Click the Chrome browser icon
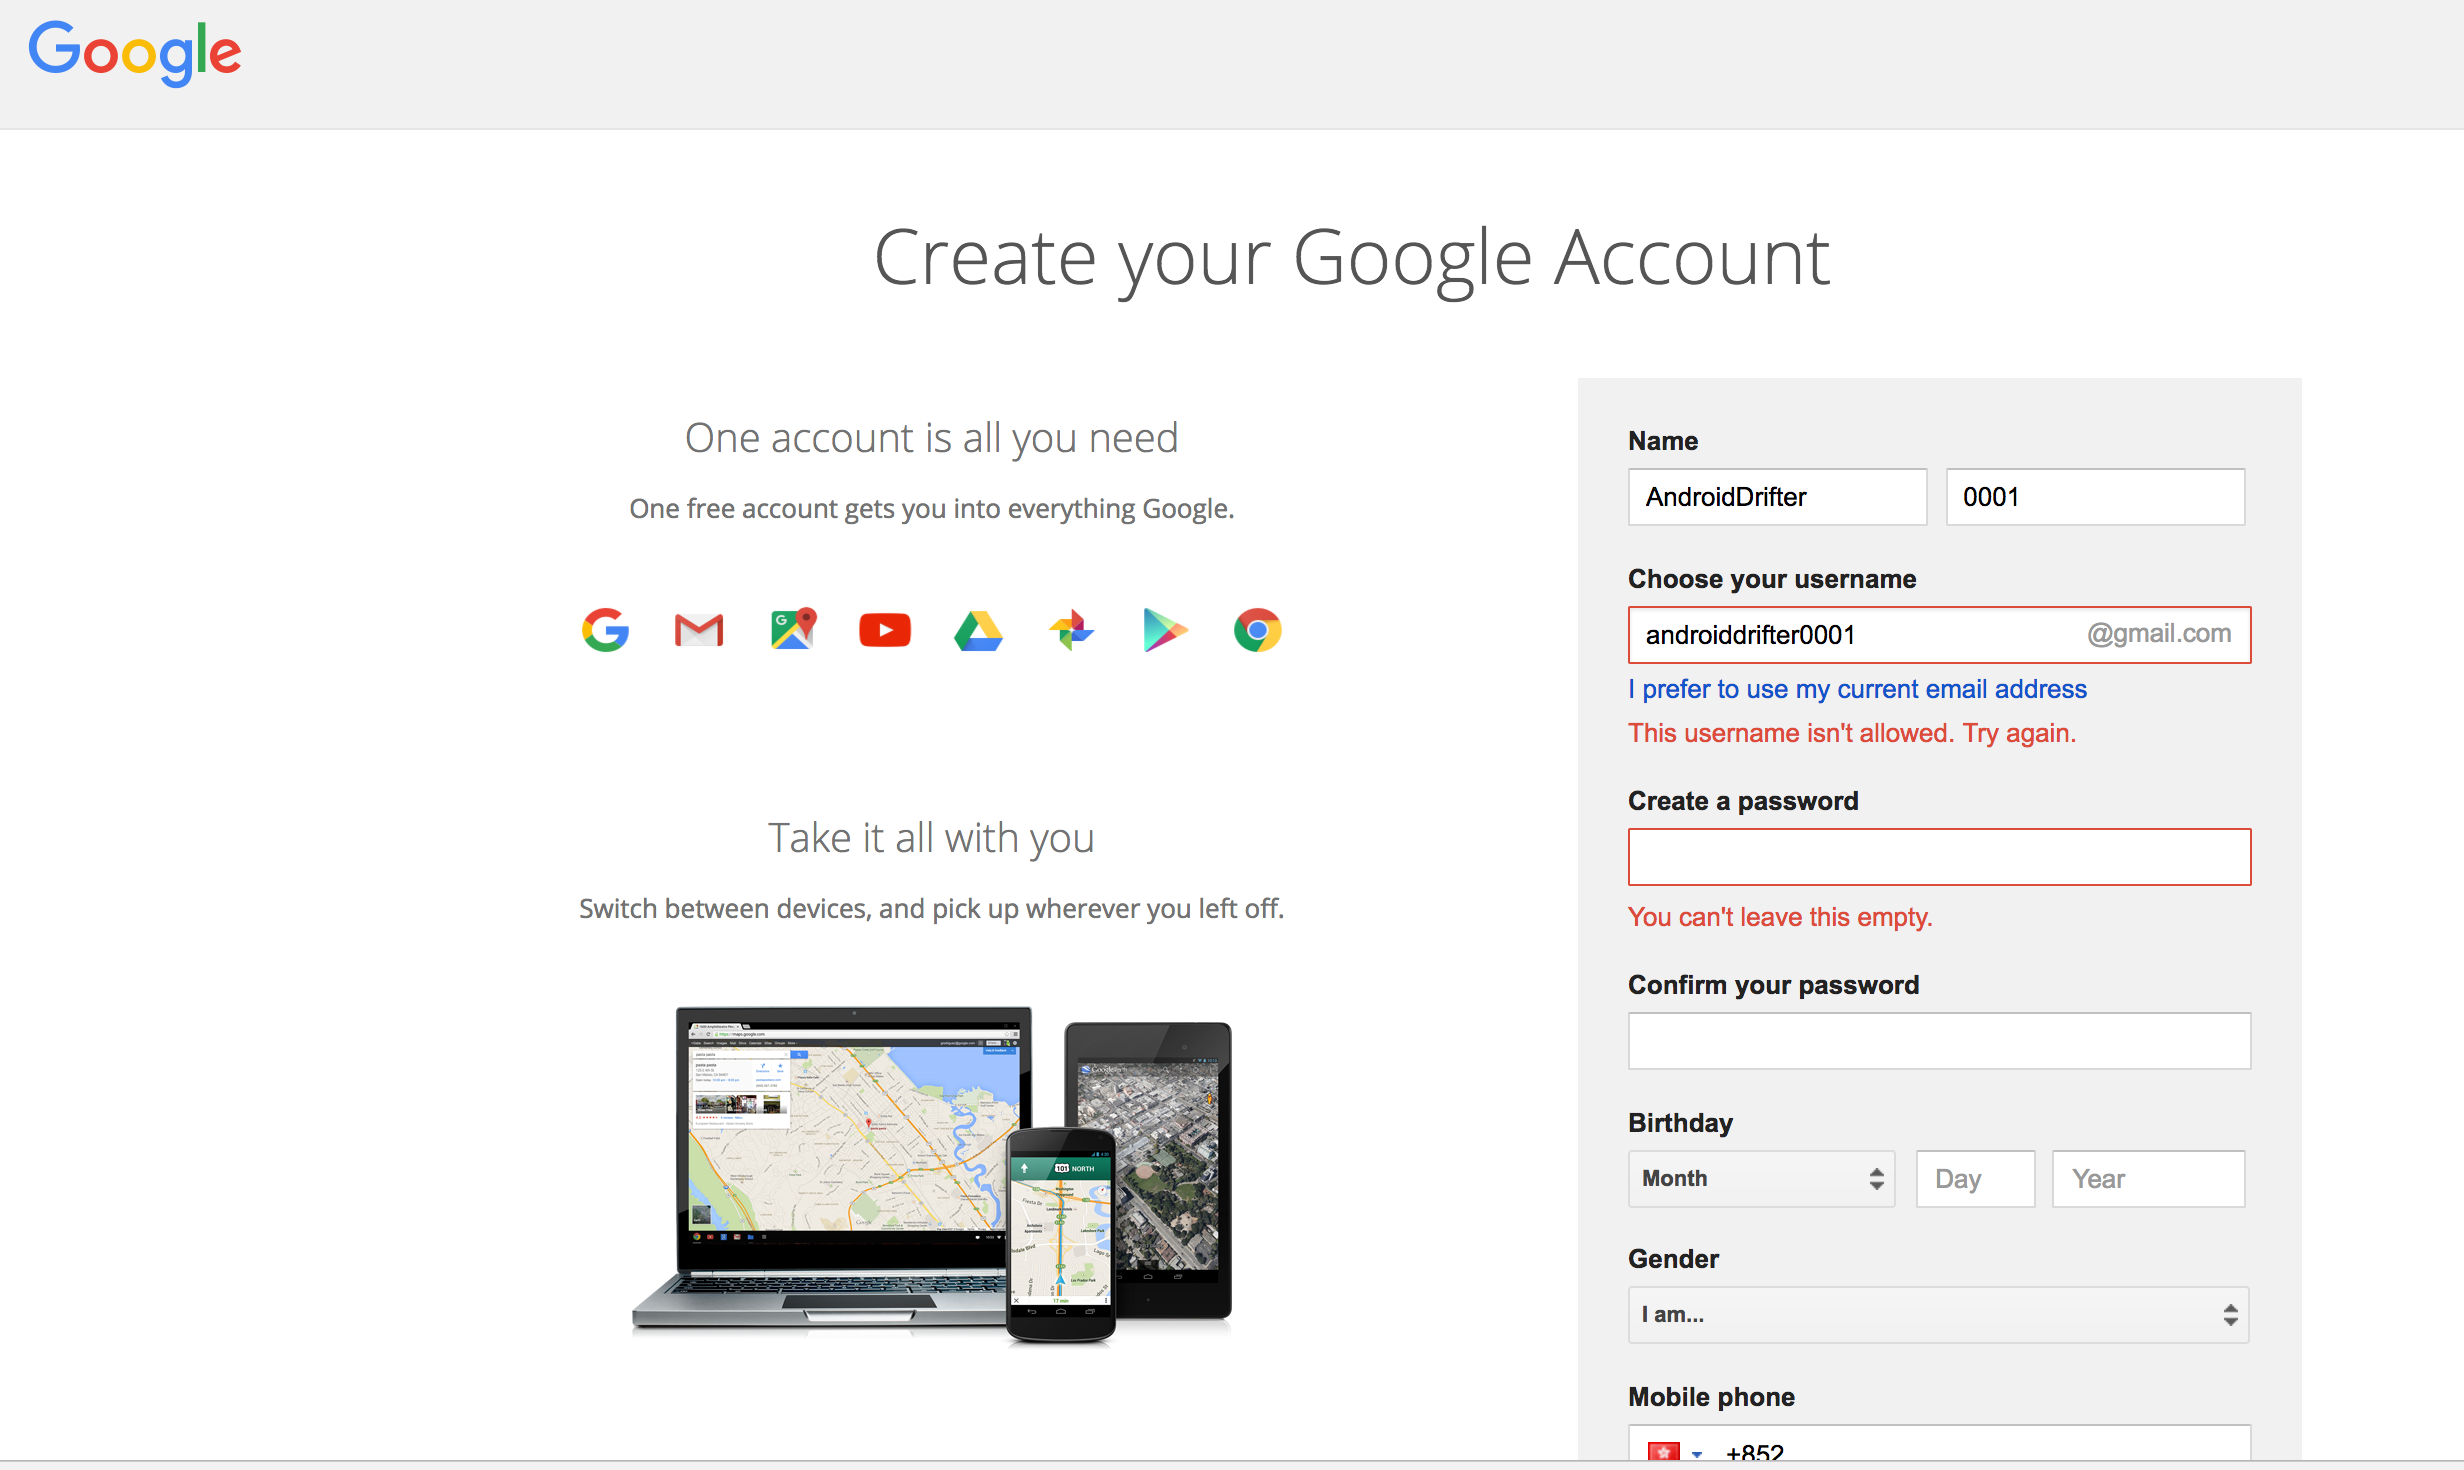 1257,630
